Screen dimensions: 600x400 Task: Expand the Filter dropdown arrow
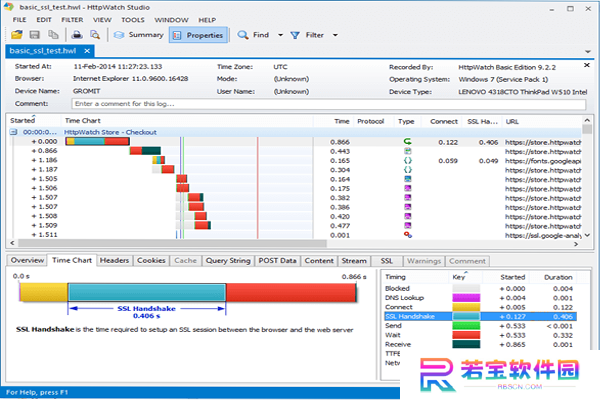click(x=335, y=35)
